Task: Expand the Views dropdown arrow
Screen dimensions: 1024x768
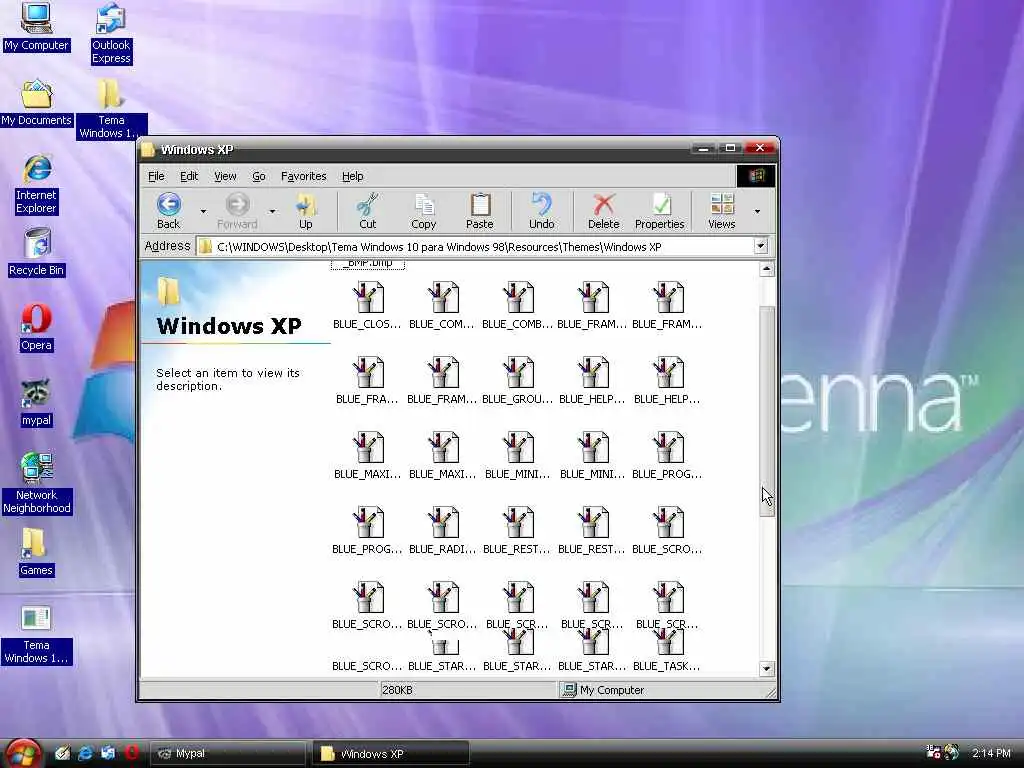Action: tap(758, 211)
